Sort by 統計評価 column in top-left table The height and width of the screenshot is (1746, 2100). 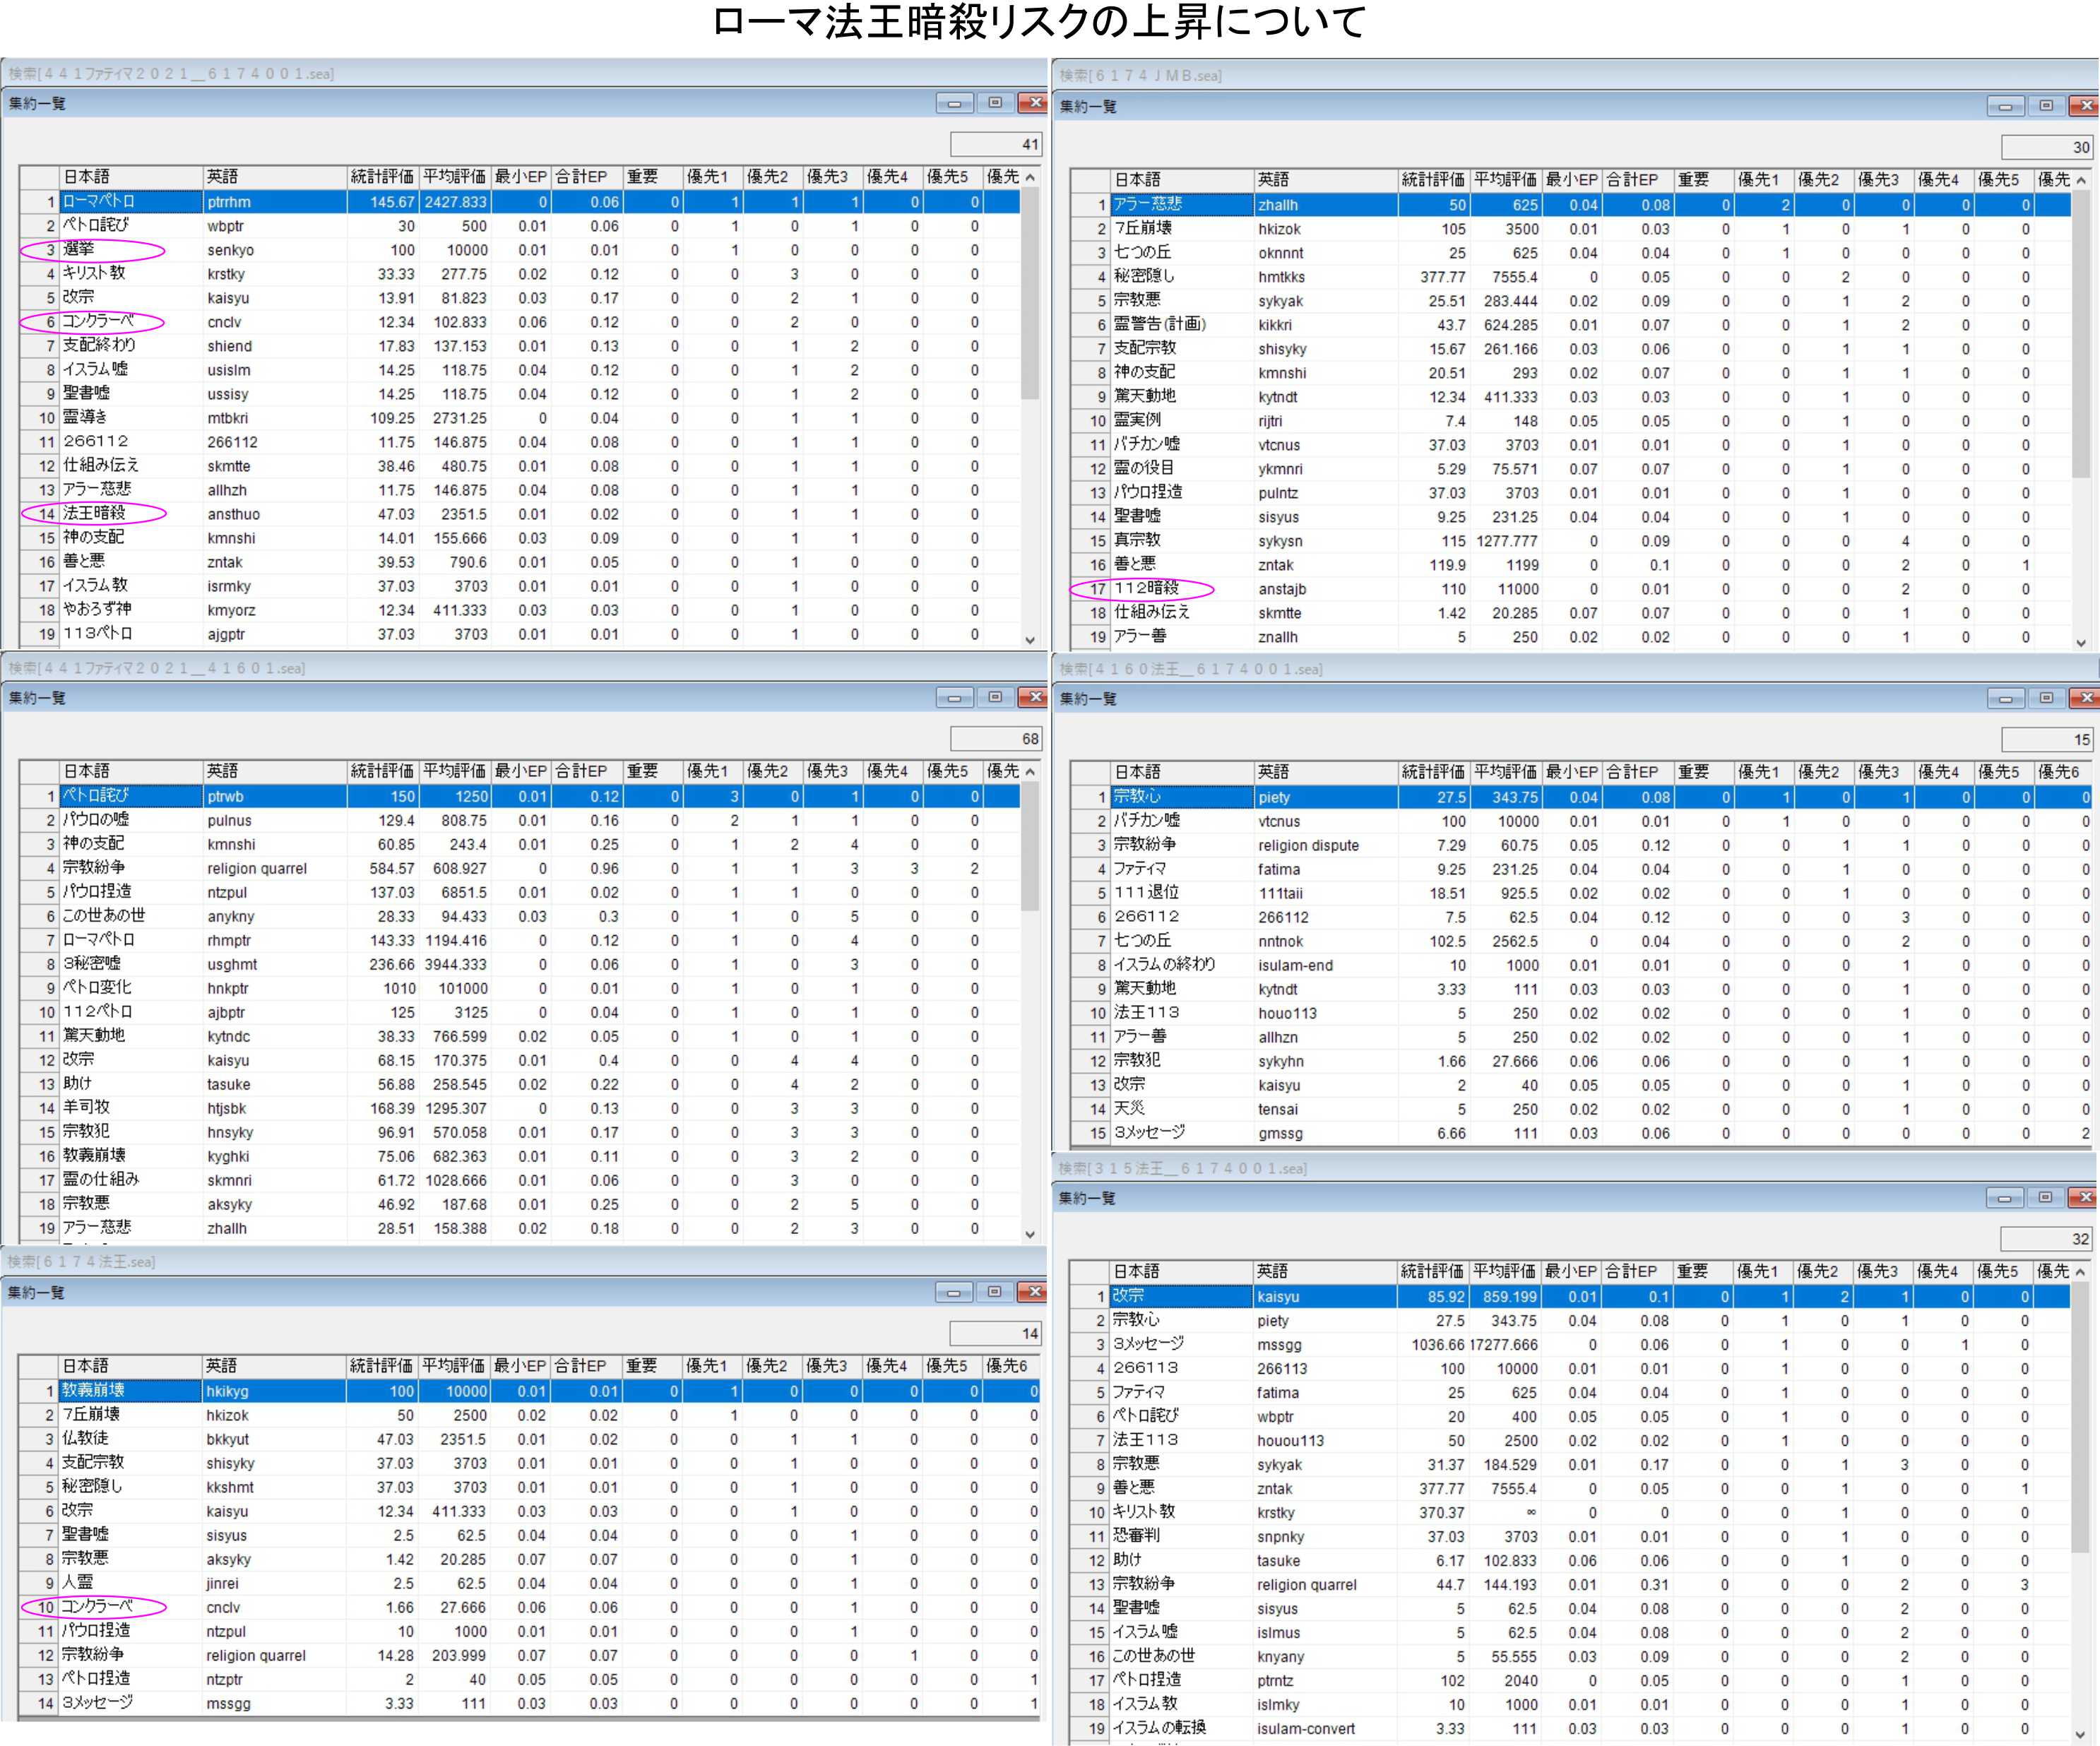tap(382, 176)
